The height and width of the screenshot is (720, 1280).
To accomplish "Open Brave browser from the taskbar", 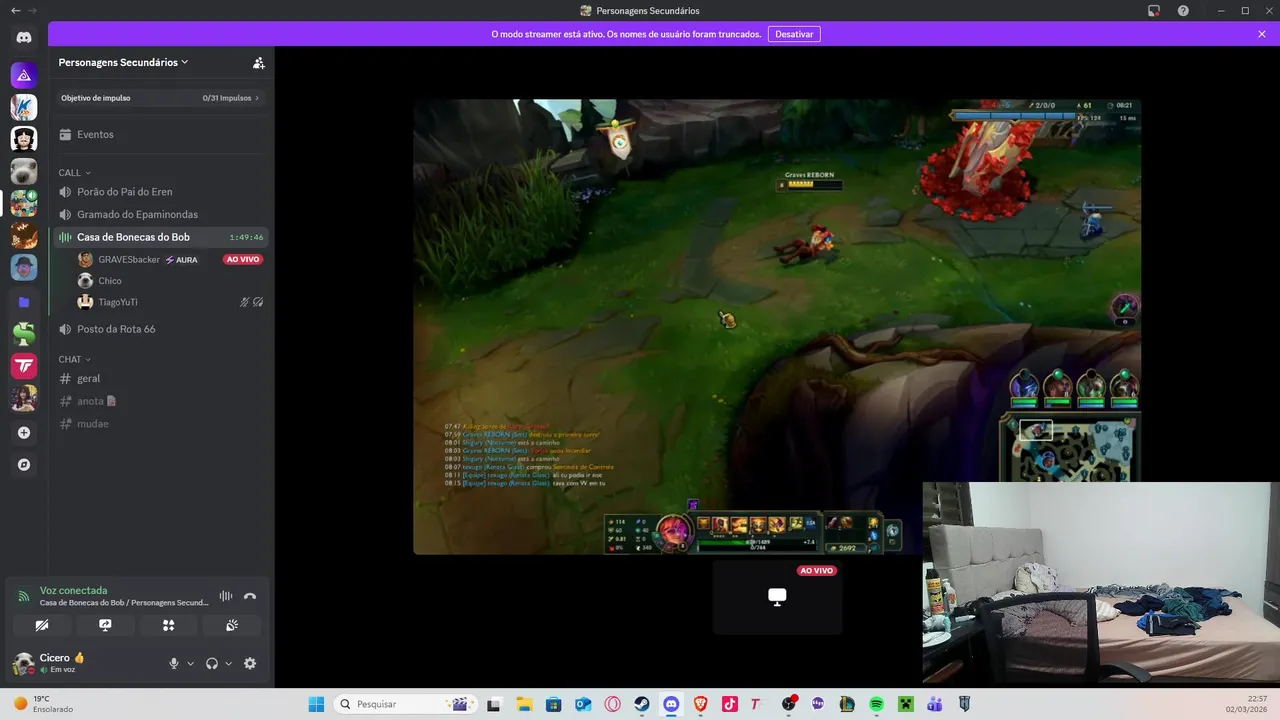I will pyautogui.click(x=701, y=704).
